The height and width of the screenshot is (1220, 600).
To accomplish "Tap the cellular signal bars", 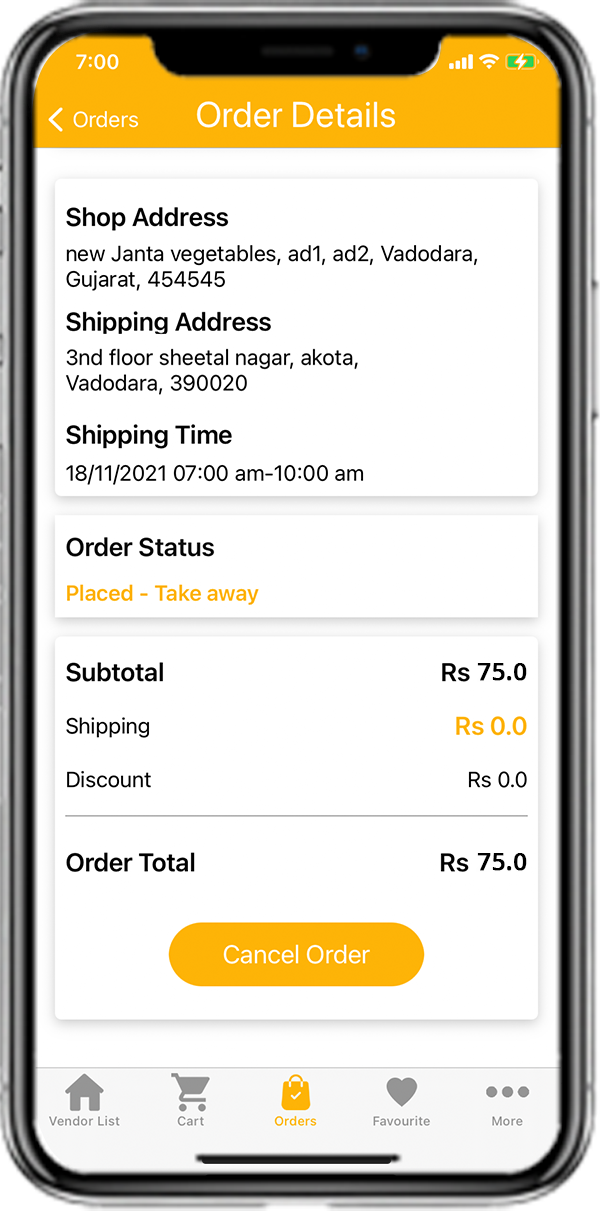I will click(x=461, y=62).
